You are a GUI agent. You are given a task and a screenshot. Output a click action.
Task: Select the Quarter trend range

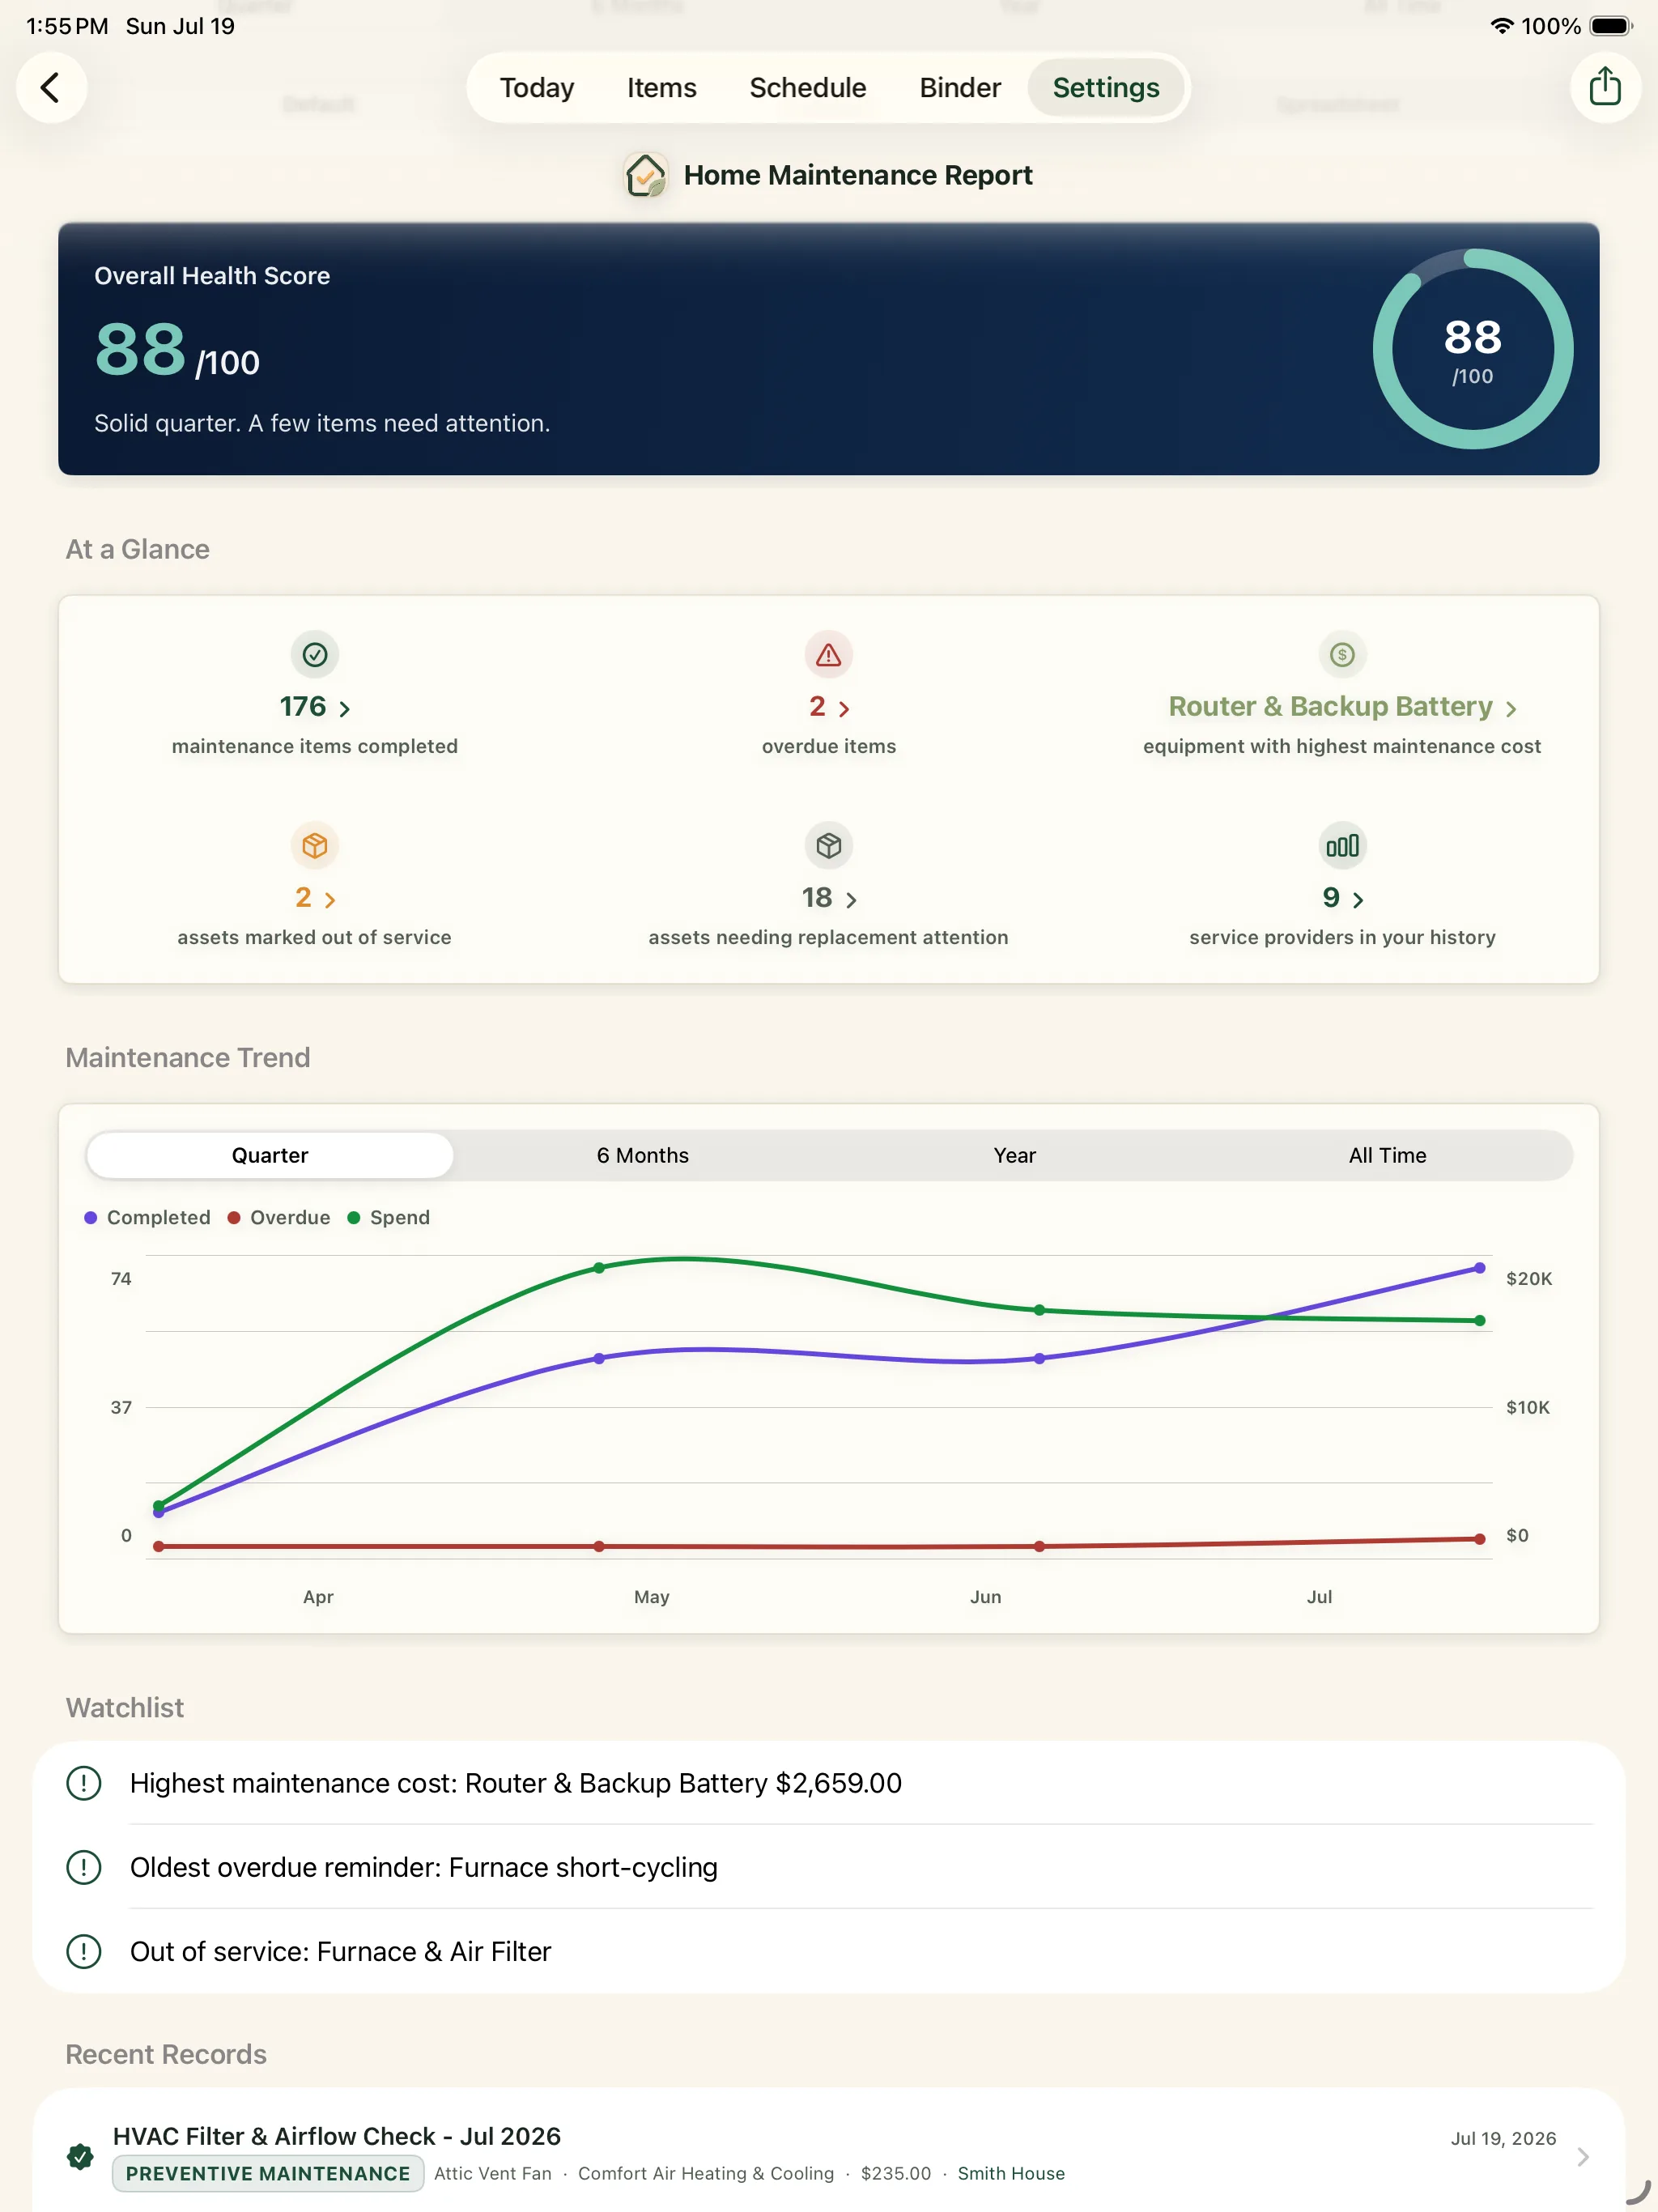click(270, 1155)
